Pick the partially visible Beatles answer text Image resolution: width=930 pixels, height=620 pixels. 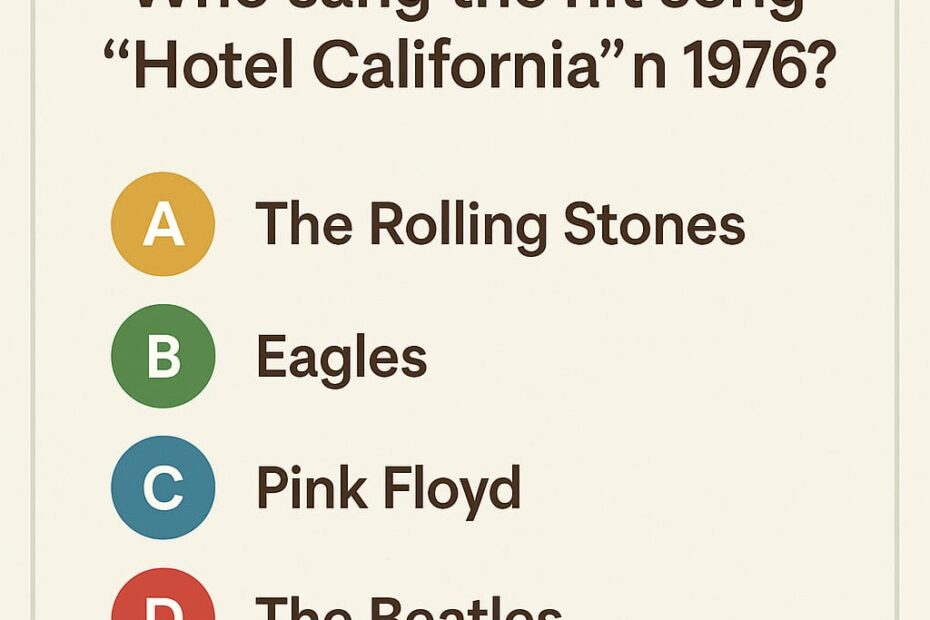point(408,608)
